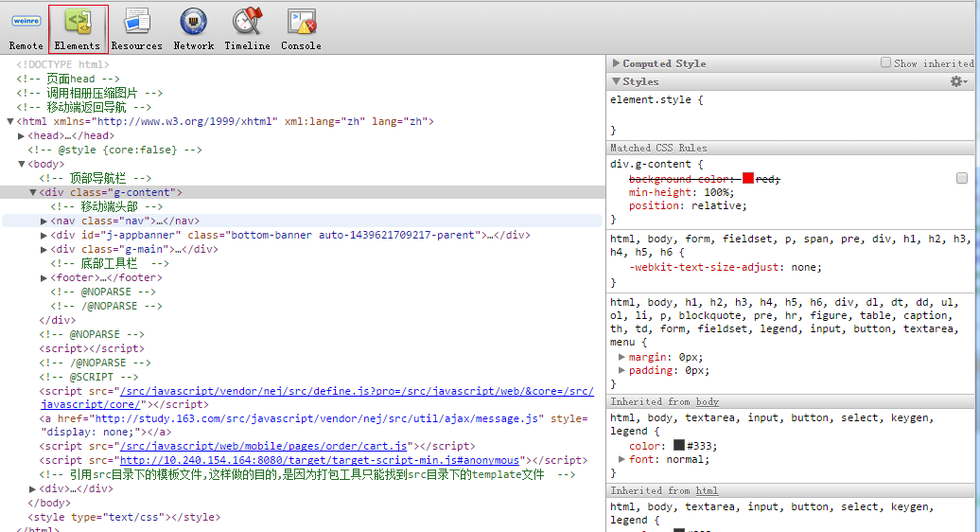Select the a href message.js element
980x532 pixels.
click(x=313, y=425)
